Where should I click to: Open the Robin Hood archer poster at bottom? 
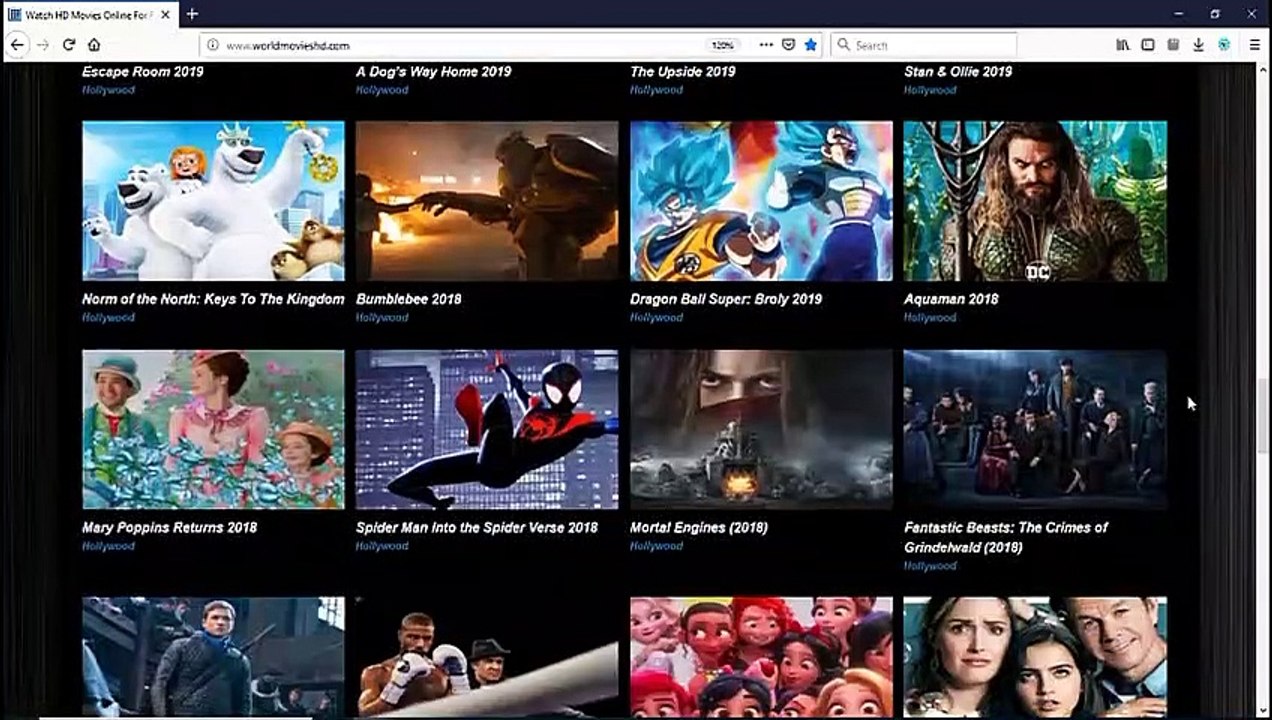point(213,657)
